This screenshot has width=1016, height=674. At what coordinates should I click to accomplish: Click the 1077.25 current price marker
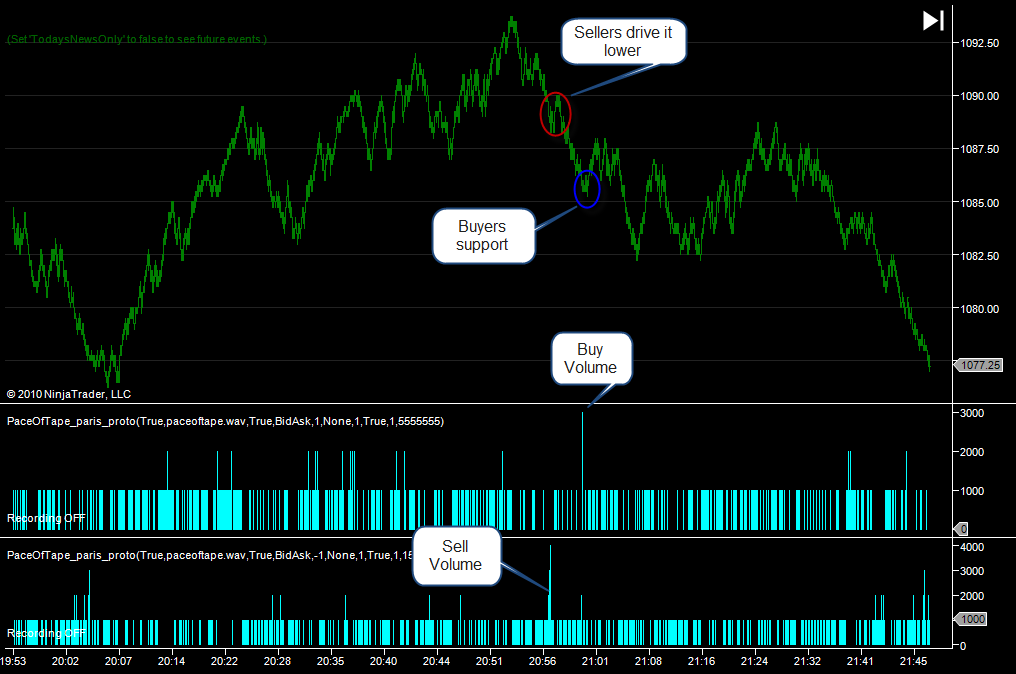click(x=979, y=365)
